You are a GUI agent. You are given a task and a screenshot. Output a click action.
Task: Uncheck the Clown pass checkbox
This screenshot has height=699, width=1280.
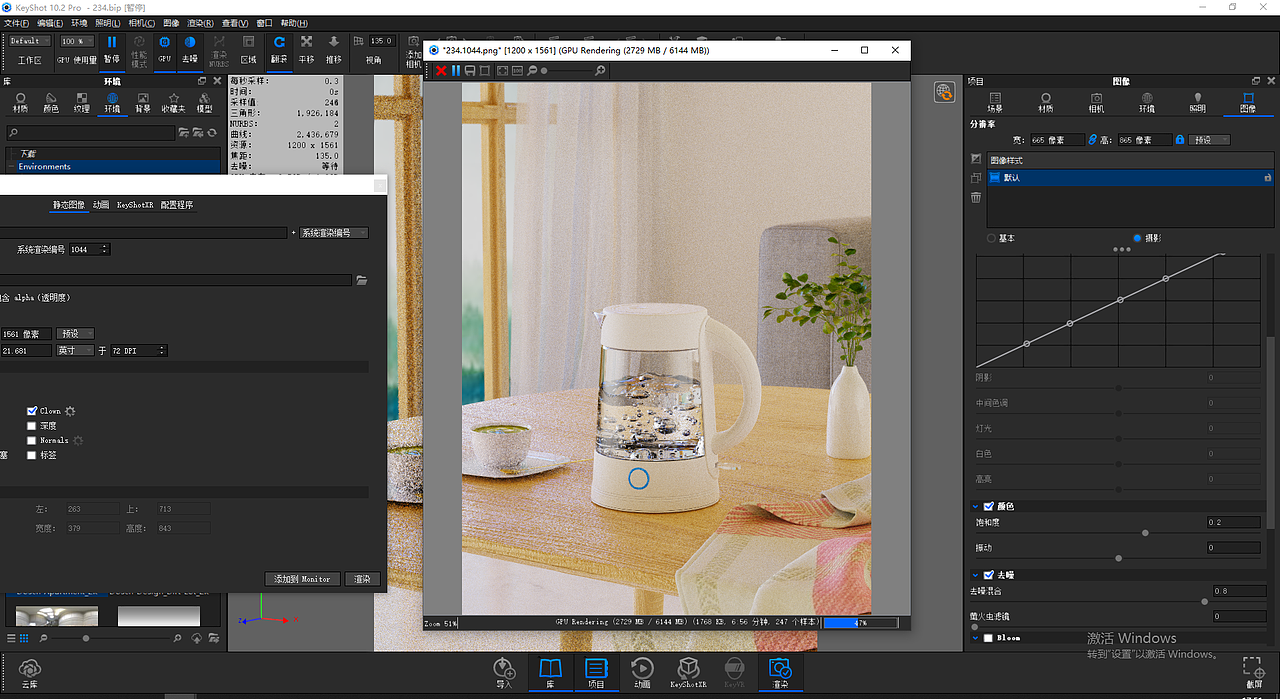coord(32,411)
